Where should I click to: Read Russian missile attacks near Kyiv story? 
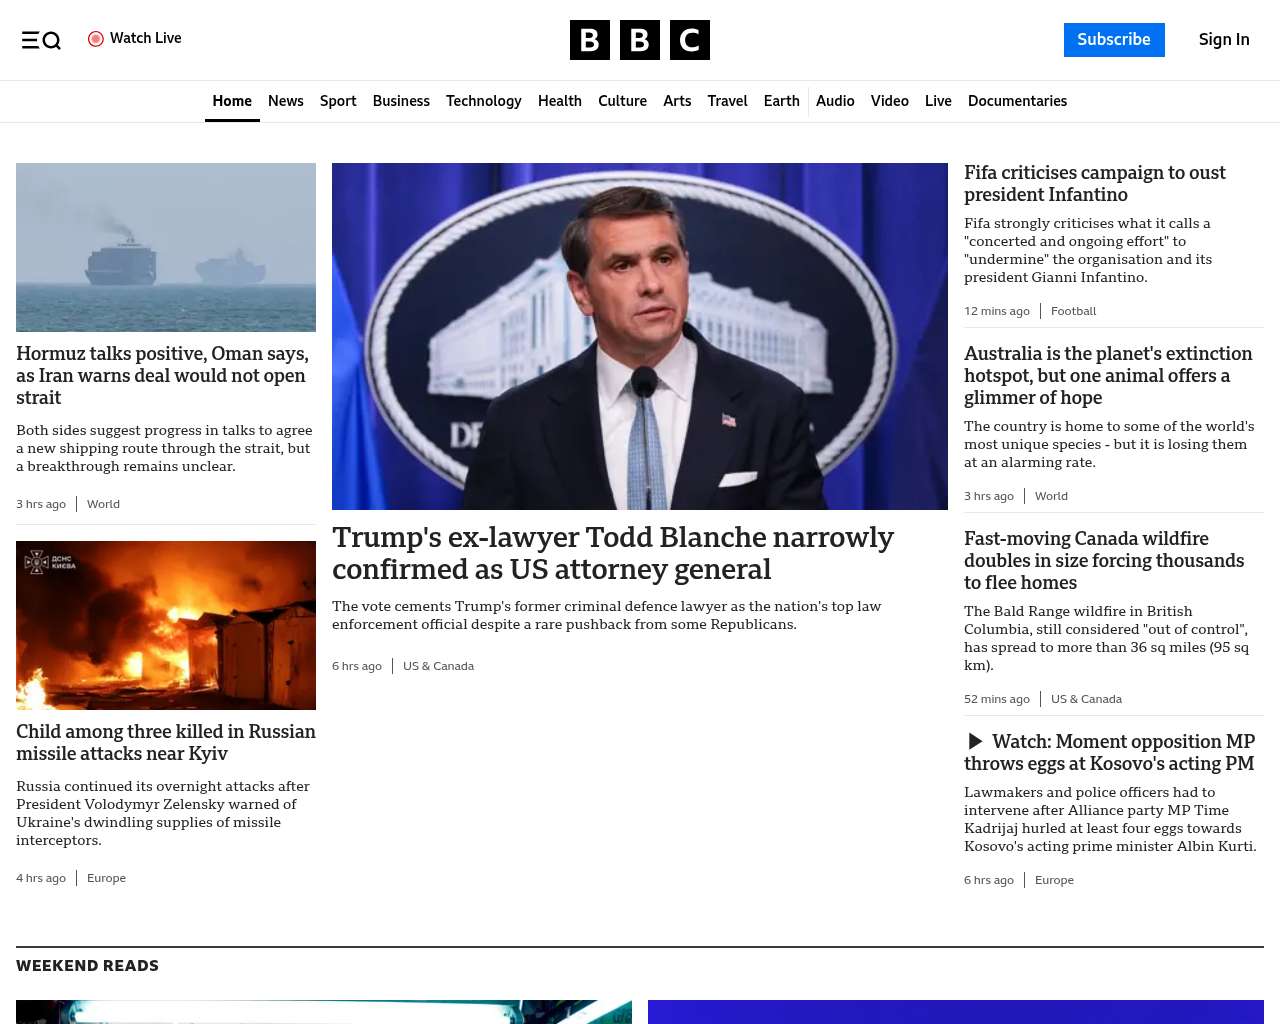coord(166,743)
